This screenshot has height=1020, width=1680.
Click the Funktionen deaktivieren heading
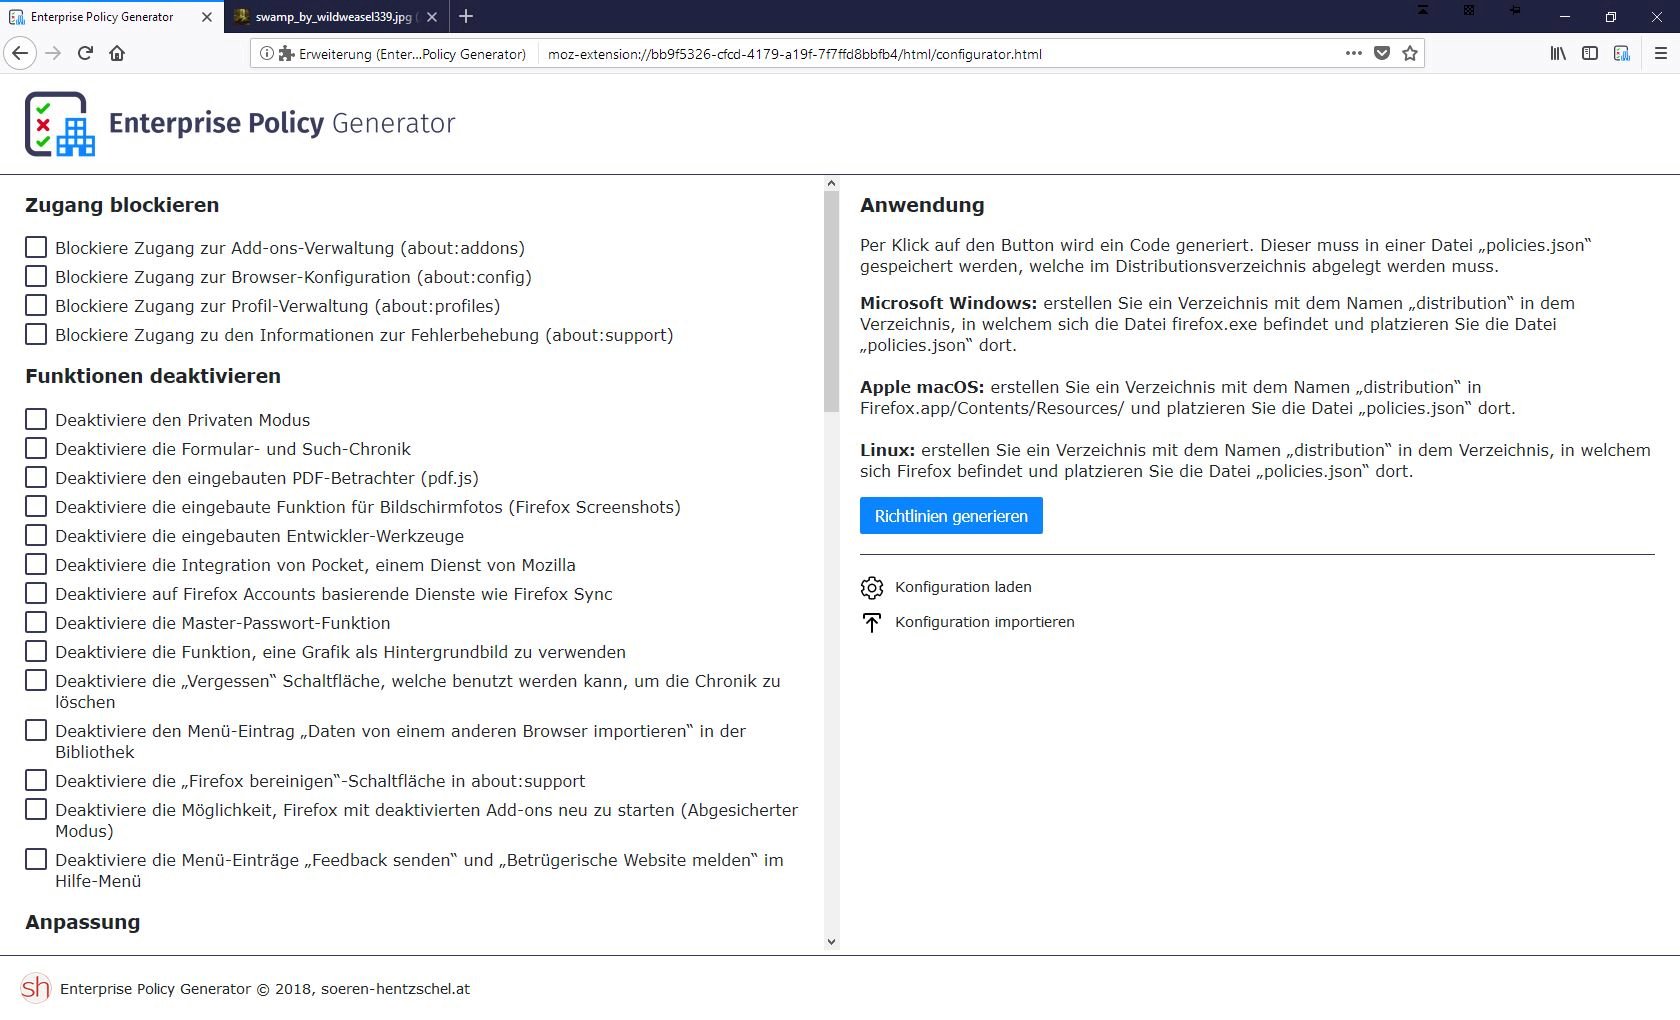pyautogui.click(x=153, y=376)
